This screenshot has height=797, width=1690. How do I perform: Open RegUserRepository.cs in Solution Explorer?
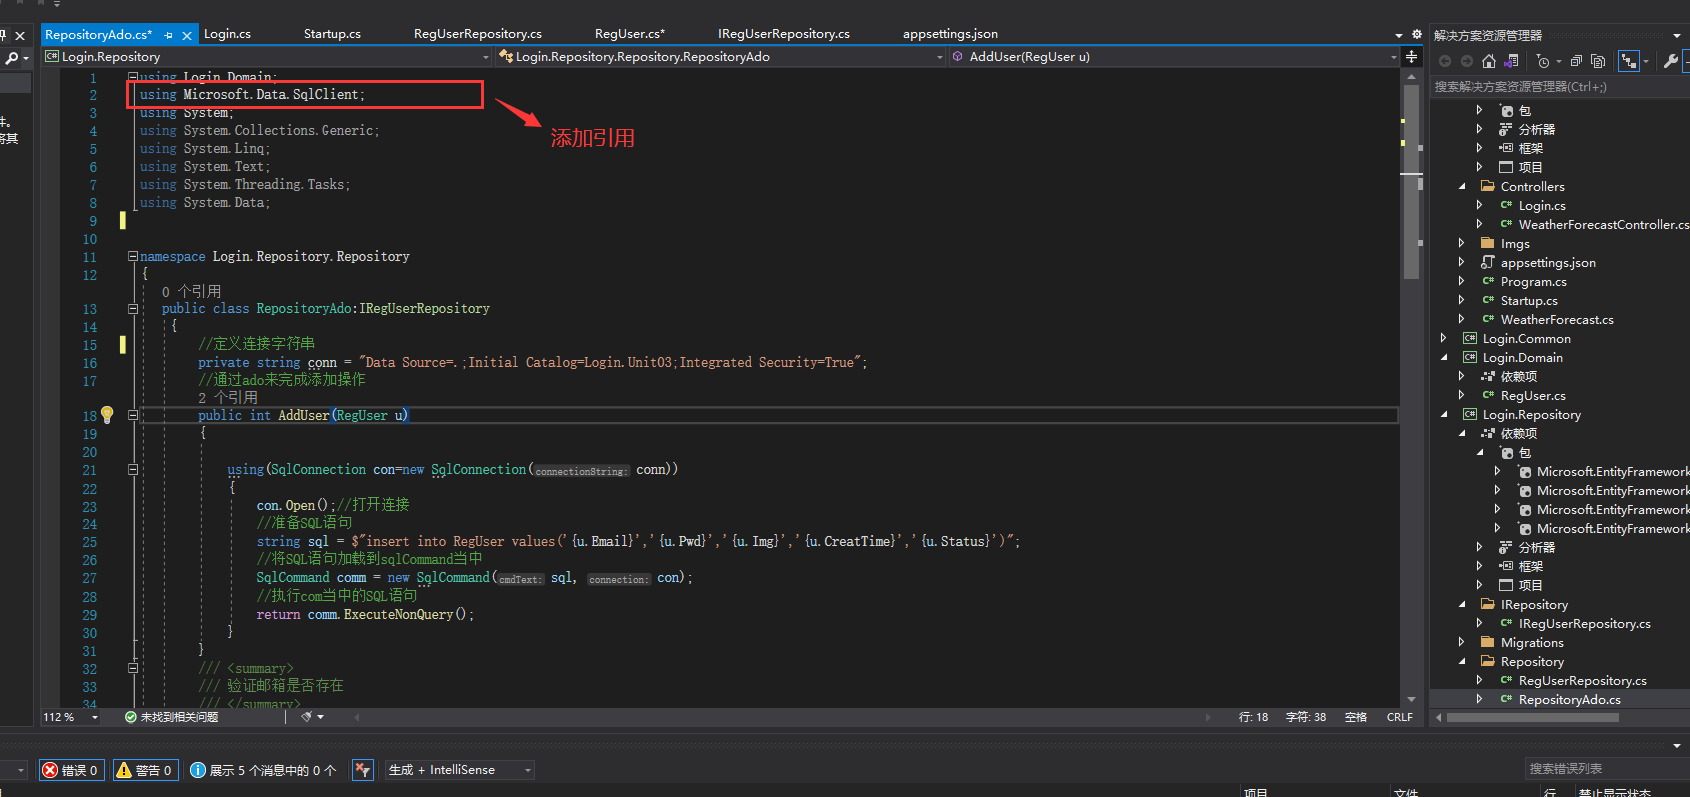point(1582,681)
